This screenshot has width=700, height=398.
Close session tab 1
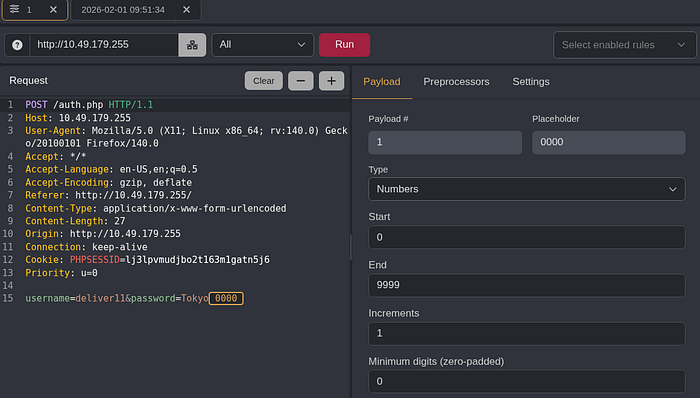(x=53, y=9)
